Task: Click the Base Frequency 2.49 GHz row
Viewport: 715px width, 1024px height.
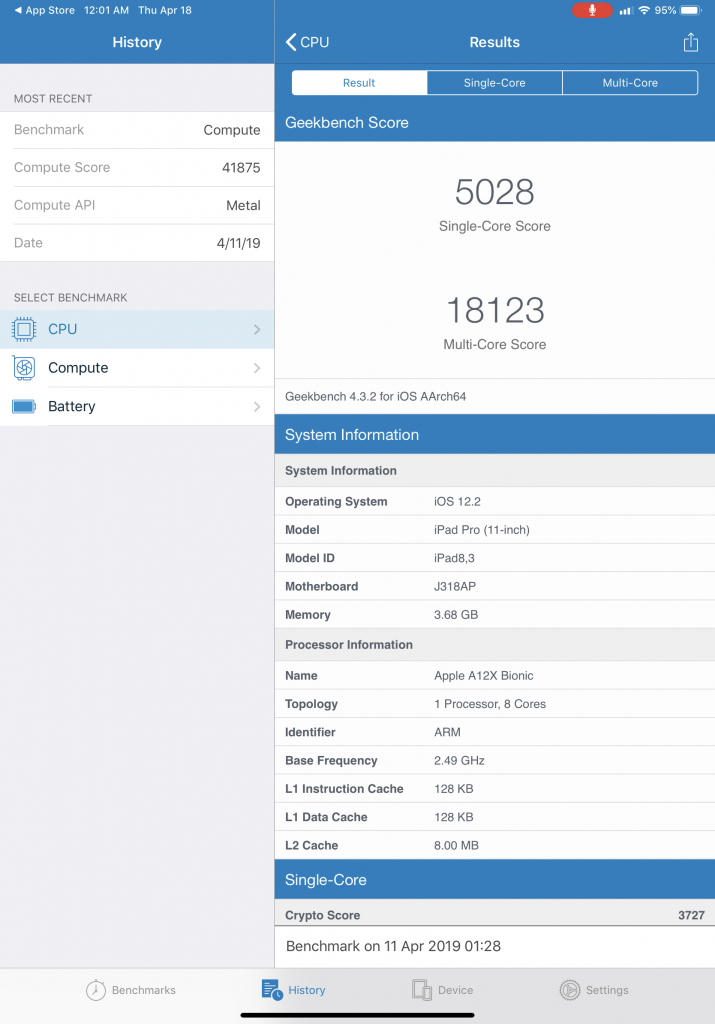Action: pyautogui.click(x=495, y=761)
